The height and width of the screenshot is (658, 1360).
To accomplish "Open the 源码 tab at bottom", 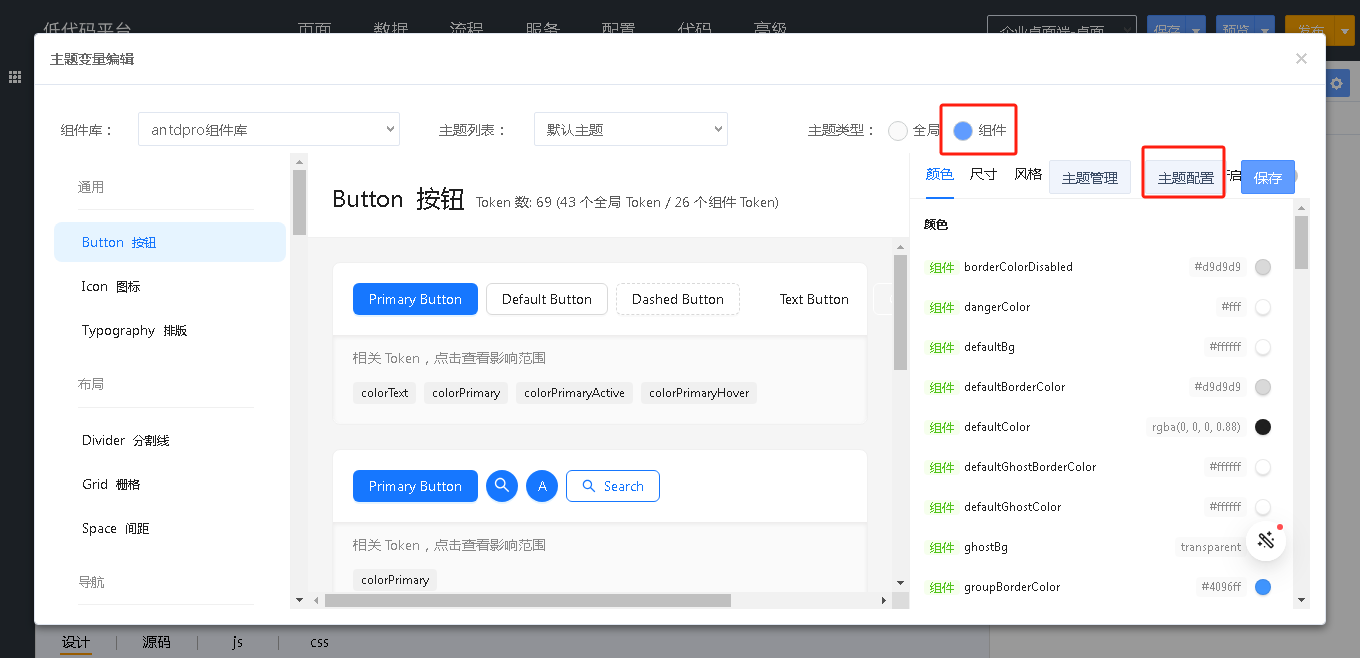I will [156, 642].
